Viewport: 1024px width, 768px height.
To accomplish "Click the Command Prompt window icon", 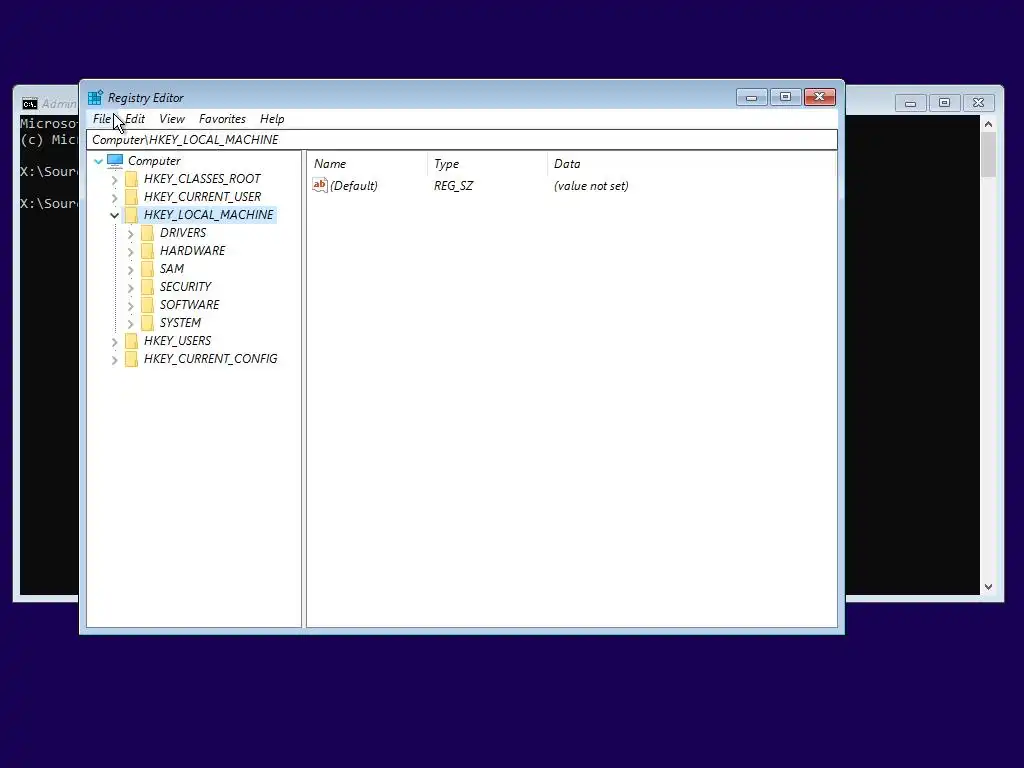I will pos(29,104).
